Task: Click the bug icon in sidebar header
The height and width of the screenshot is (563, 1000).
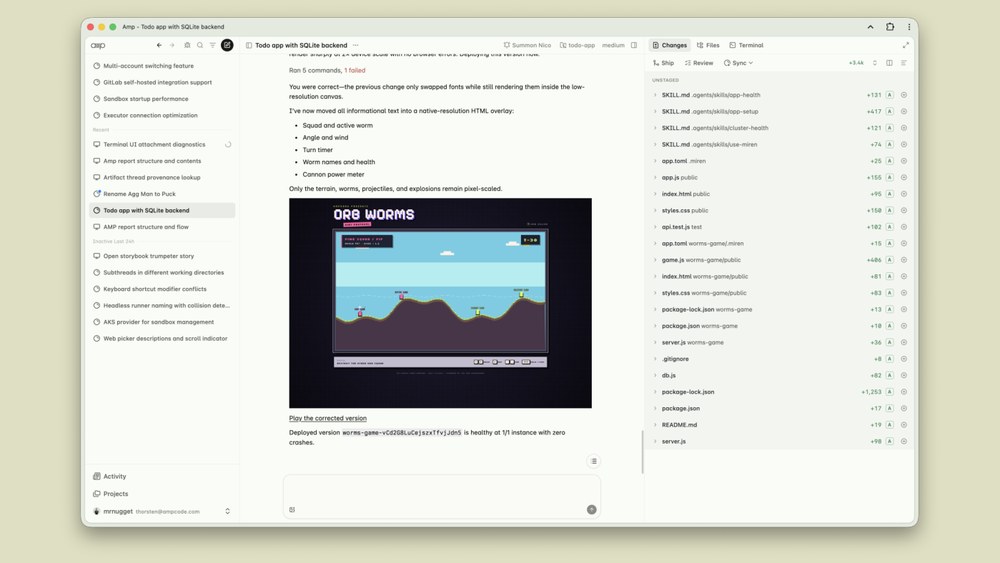Action: coord(187,45)
